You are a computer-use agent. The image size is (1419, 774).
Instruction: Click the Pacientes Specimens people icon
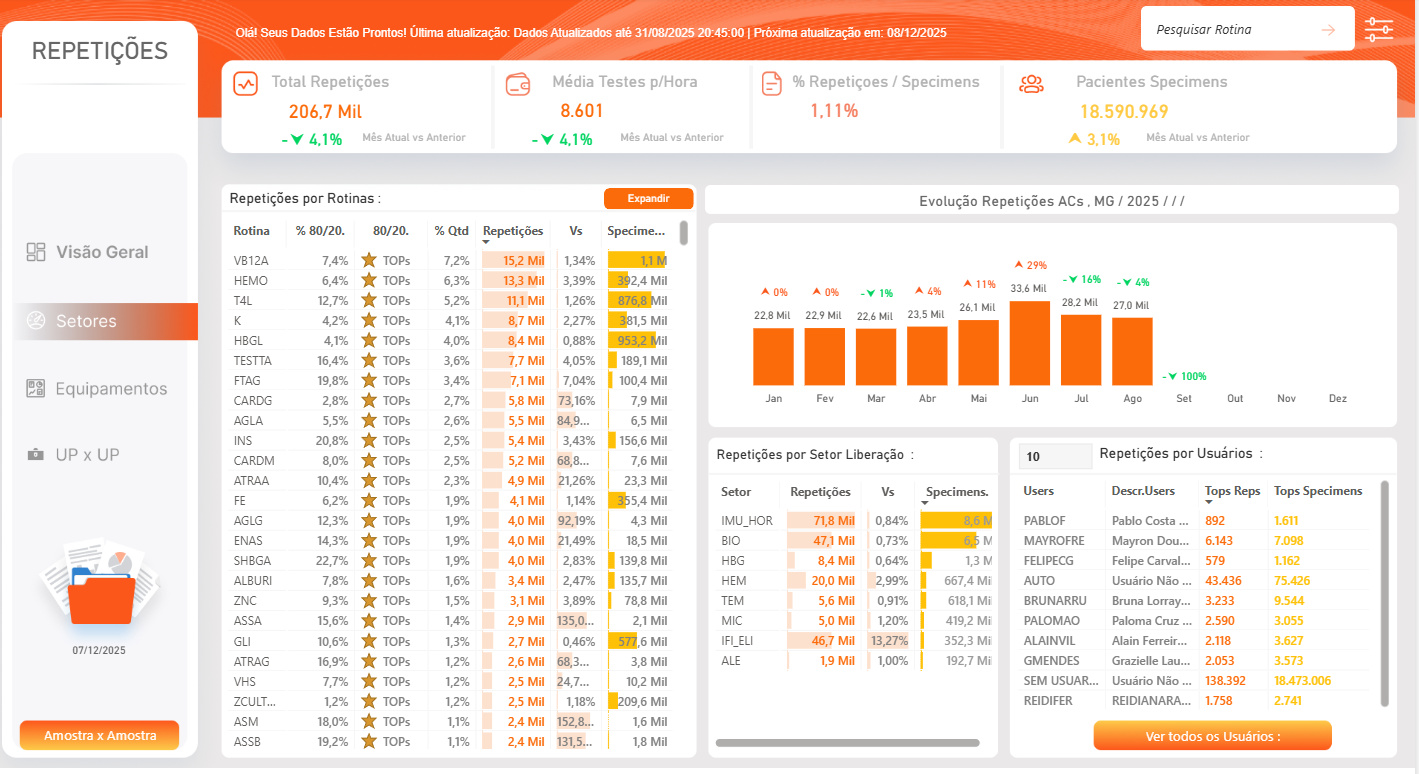coord(1031,83)
